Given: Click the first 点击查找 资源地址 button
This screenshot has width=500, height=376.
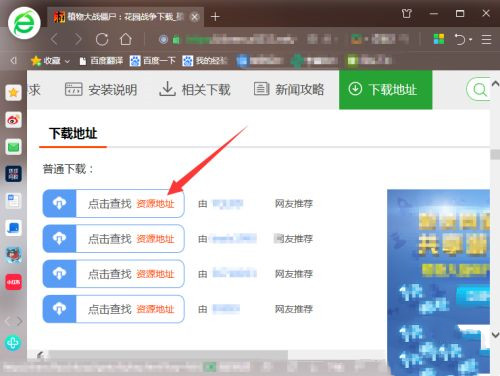Looking at the screenshot, I should tap(113, 203).
